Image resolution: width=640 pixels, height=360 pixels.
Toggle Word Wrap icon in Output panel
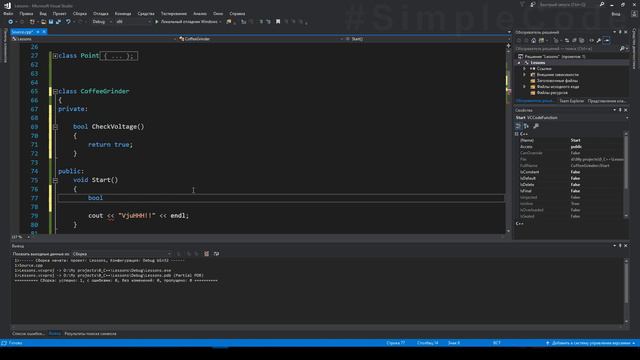coord(216,254)
